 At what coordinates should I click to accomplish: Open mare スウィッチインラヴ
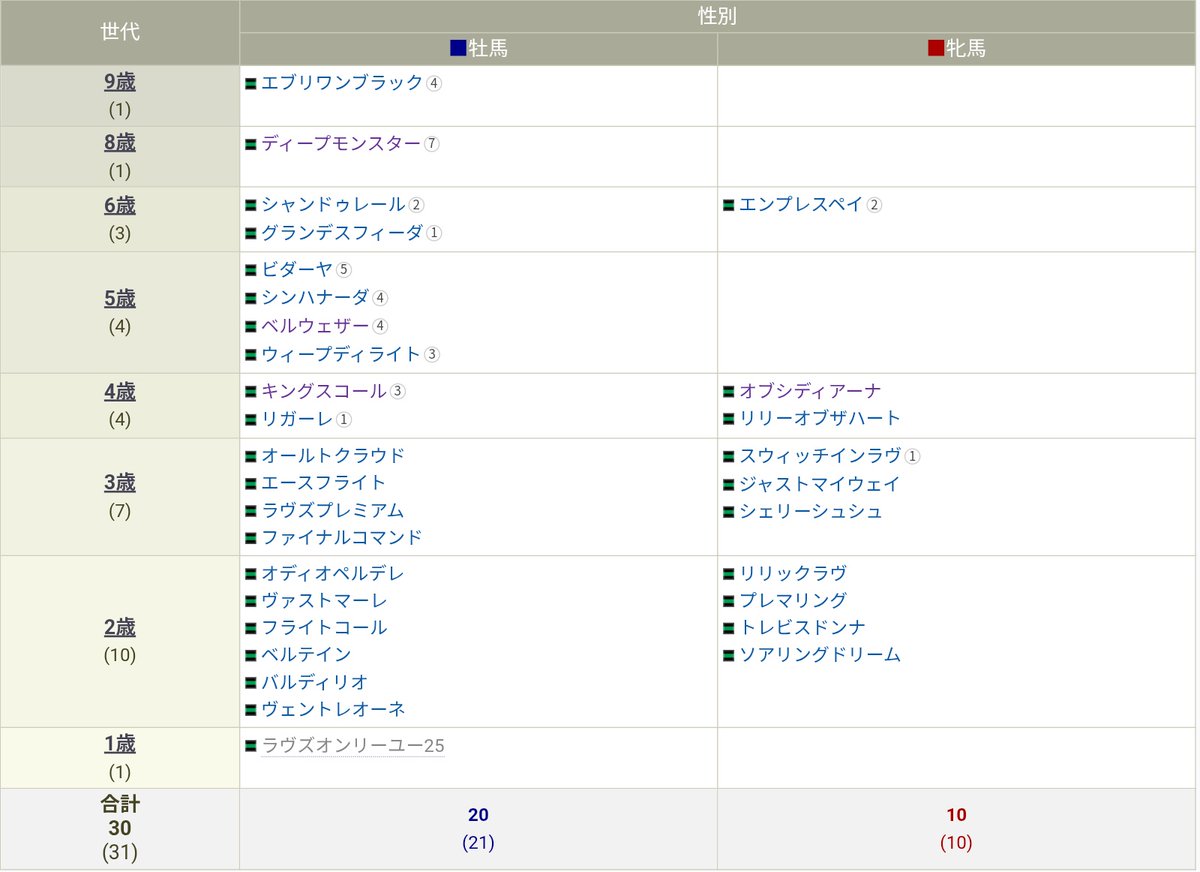[820, 456]
